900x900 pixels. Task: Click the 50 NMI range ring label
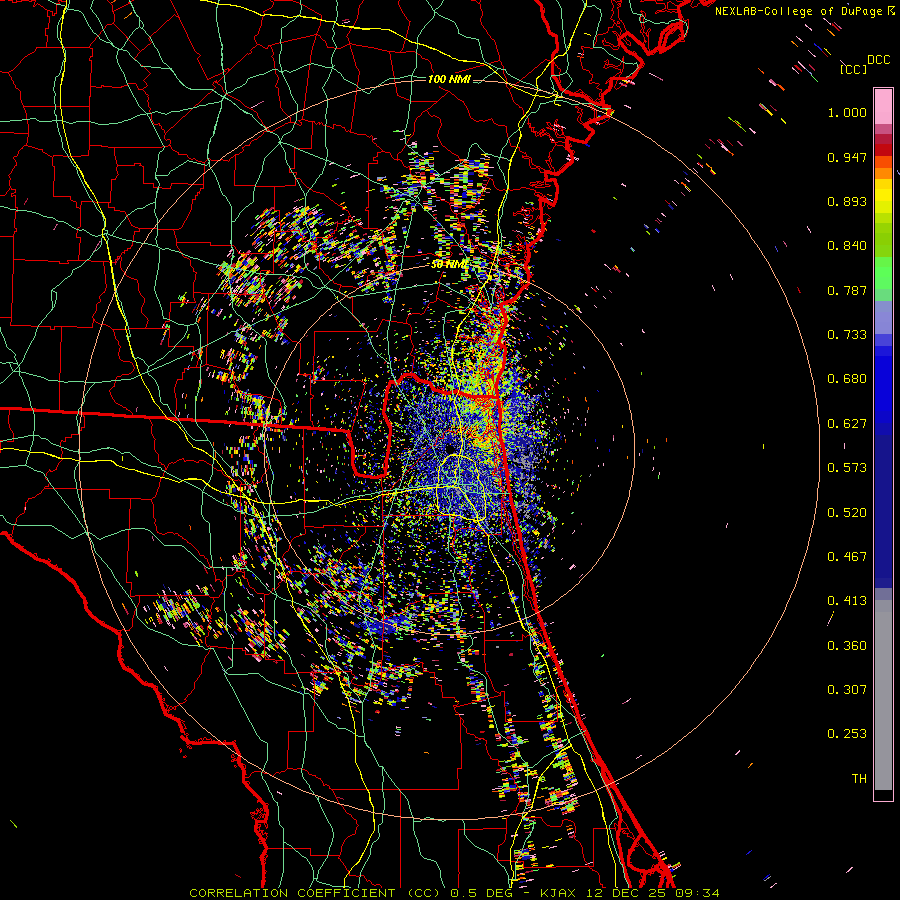point(449,265)
